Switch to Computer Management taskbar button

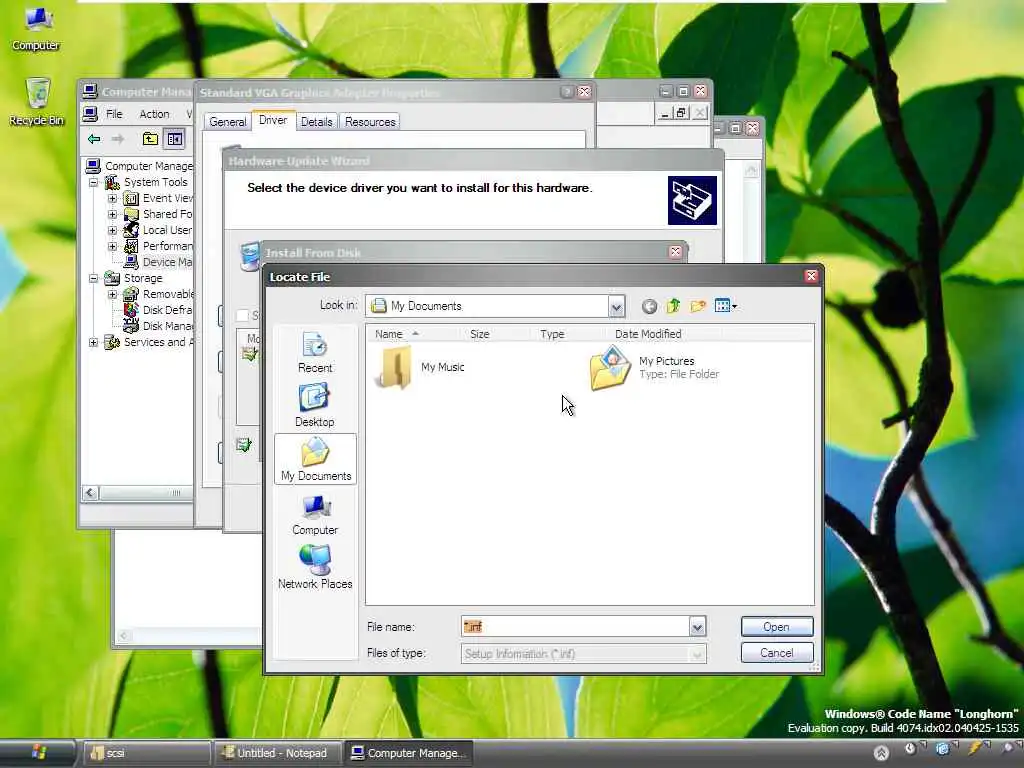[x=408, y=753]
